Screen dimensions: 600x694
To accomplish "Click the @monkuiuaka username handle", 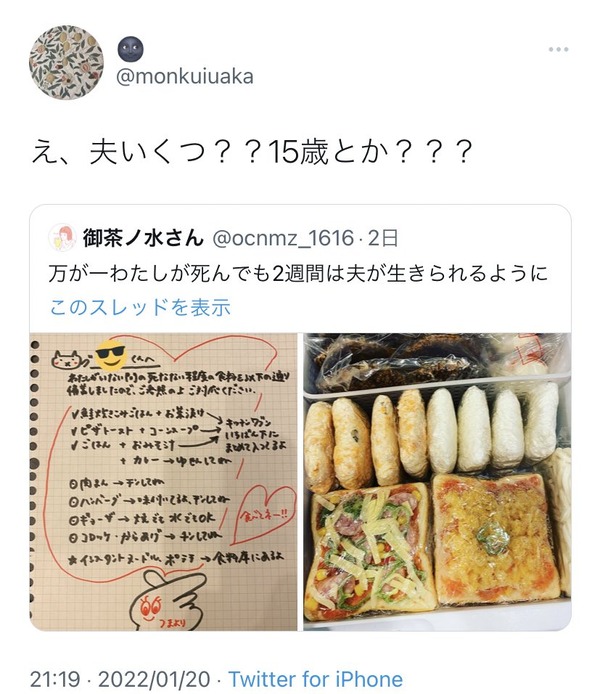I will tap(185, 77).
